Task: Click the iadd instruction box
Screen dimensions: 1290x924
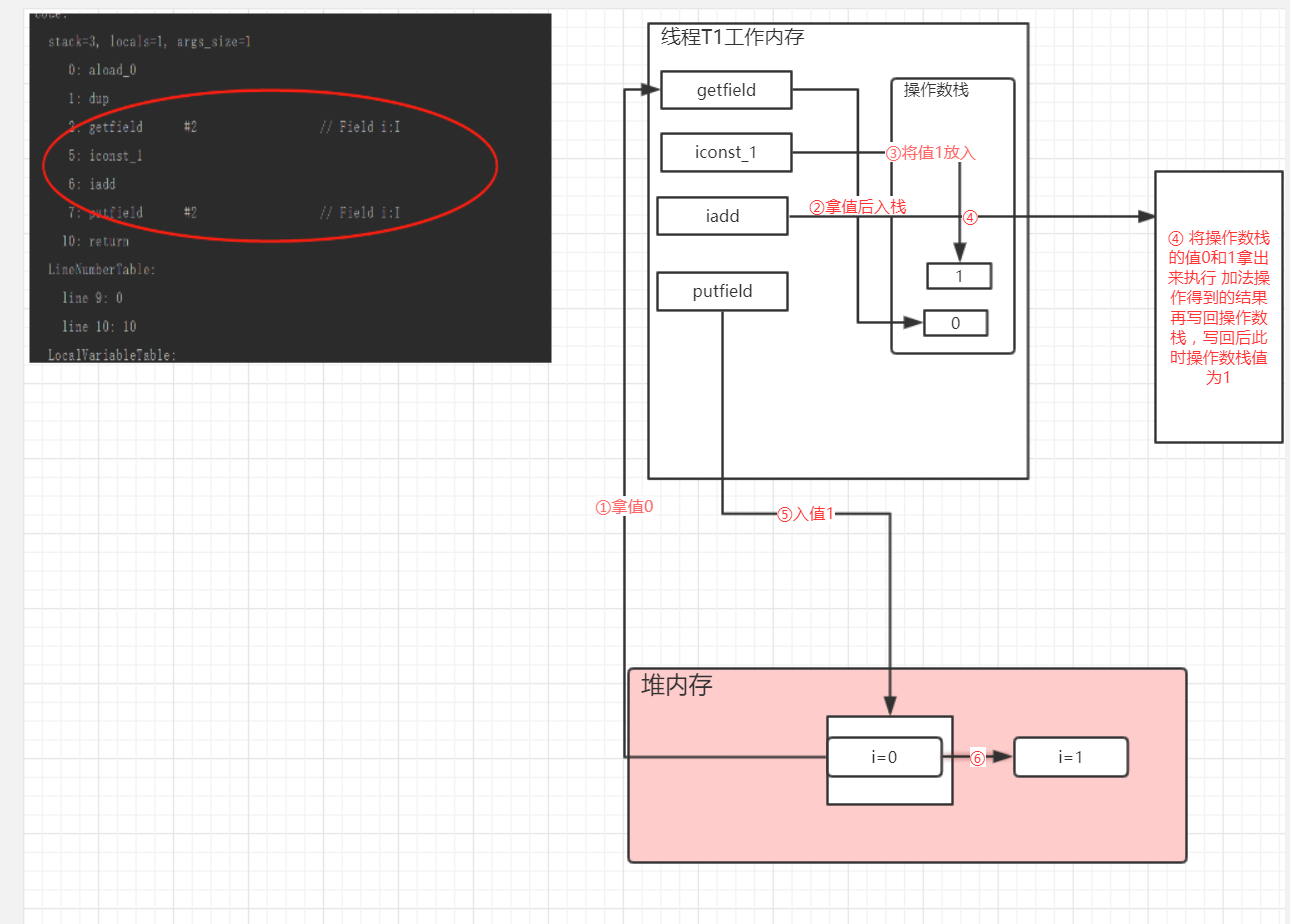Action: click(x=722, y=216)
